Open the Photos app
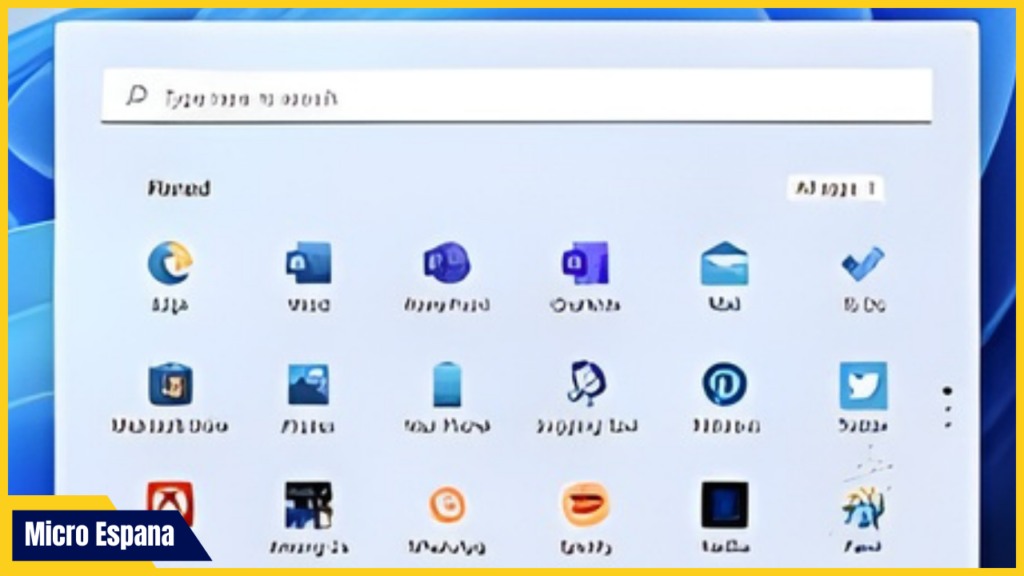 307,385
